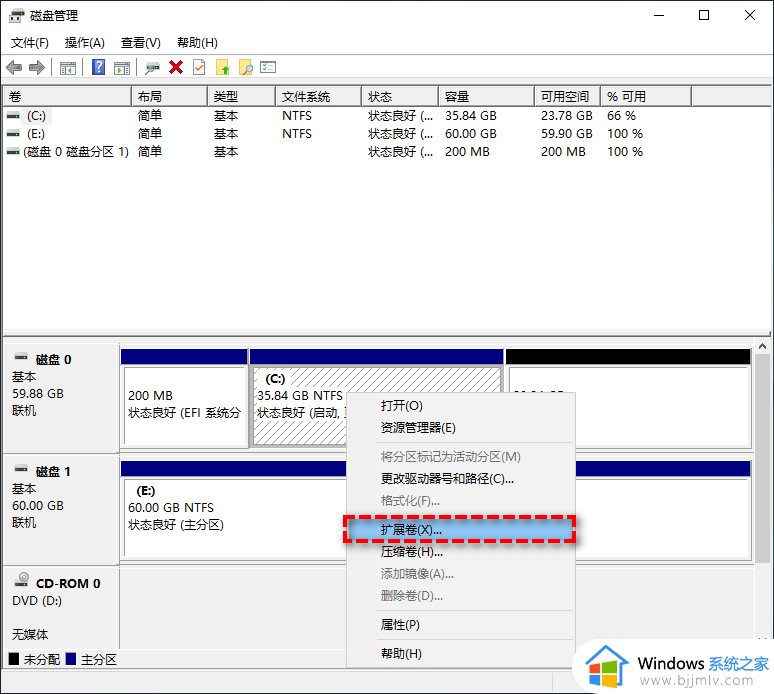Image resolution: width=774 pixels, height=694 pixels.
Task: Sort by the 可用空间 column header
Action: point(567,96)
